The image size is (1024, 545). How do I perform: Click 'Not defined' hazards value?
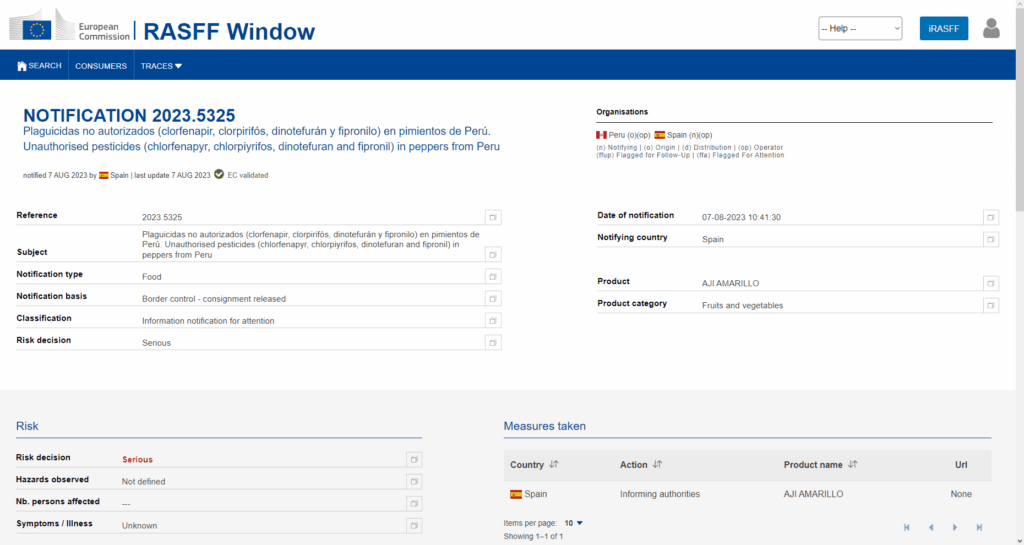(x=143, y=482)
